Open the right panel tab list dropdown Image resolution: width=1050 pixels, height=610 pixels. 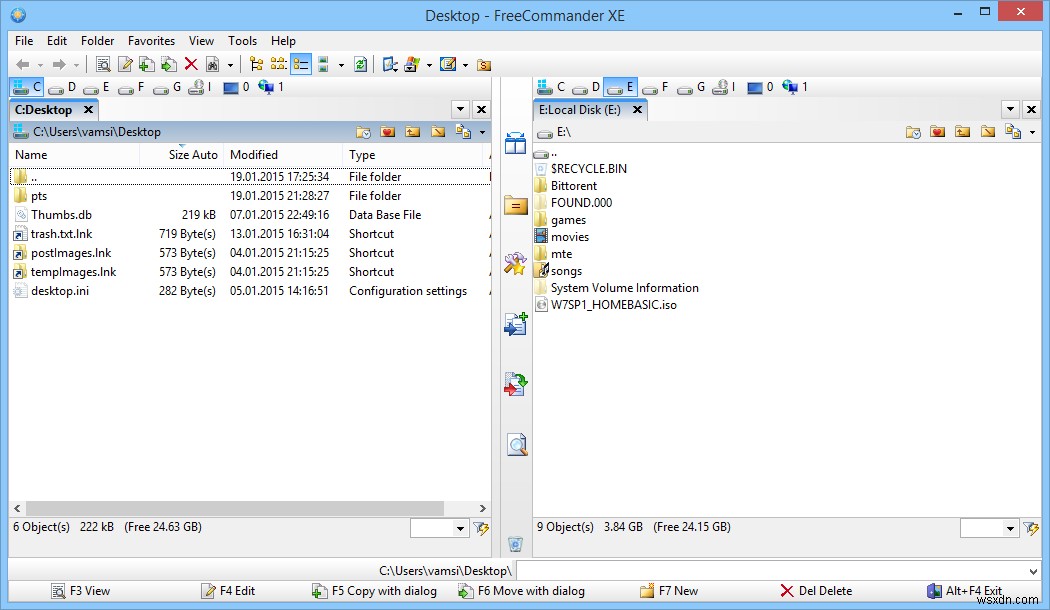[1010, 109]
